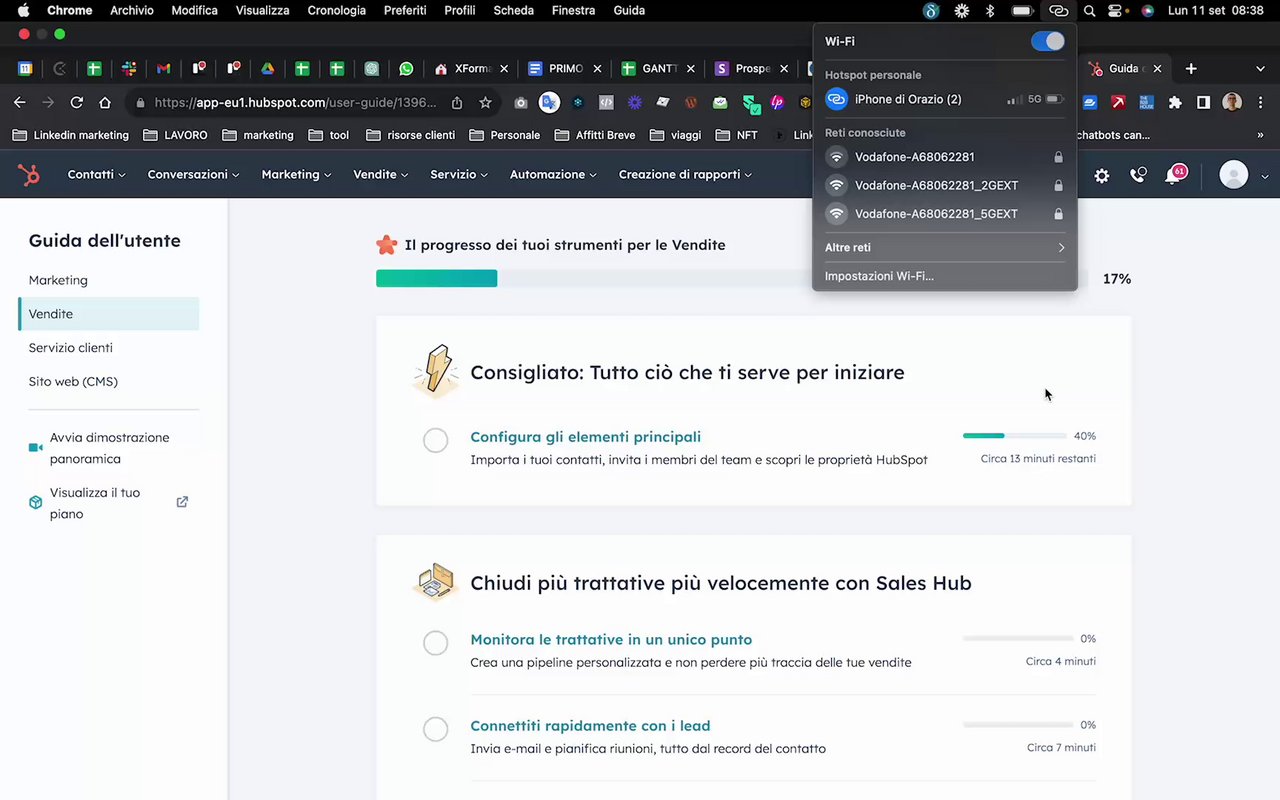Click the Chrome home button
1280x800 pixels.
pos(105,102)
